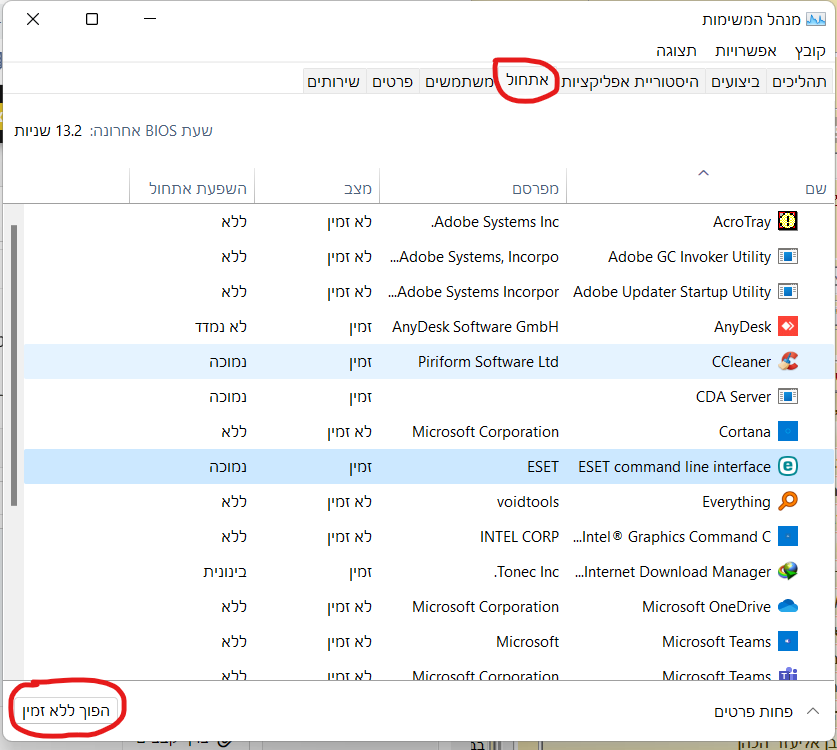Click the 13.2 שניות BIOS time text

click(x=48, y=131)
